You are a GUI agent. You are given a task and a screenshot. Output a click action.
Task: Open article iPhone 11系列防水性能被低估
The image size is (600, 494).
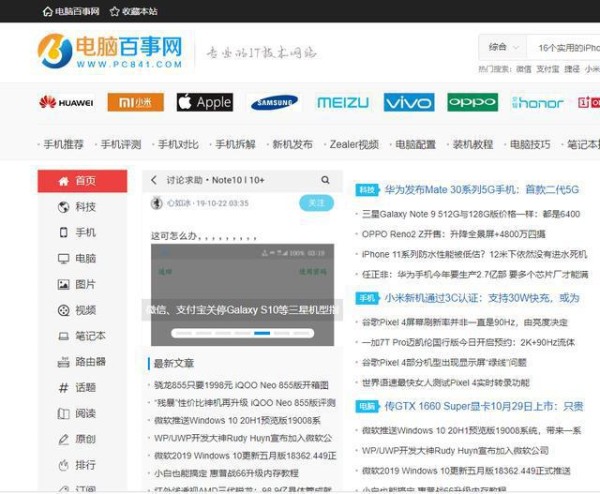pos(474,254)
